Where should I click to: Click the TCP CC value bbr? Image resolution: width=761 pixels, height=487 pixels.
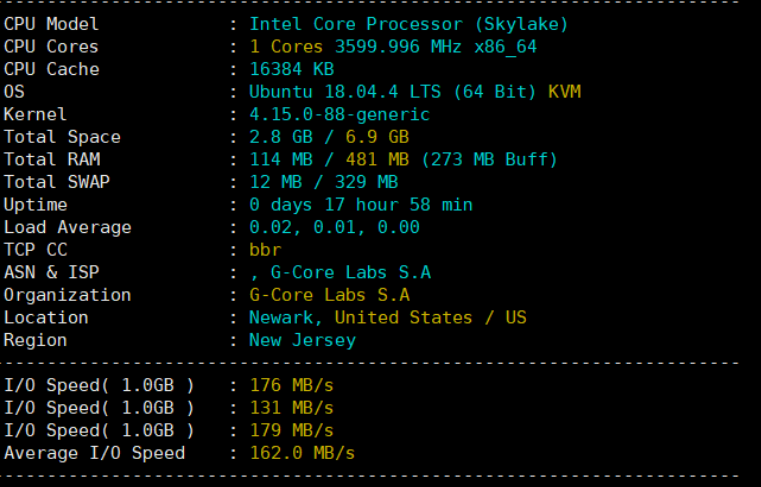tap(265, 250)
